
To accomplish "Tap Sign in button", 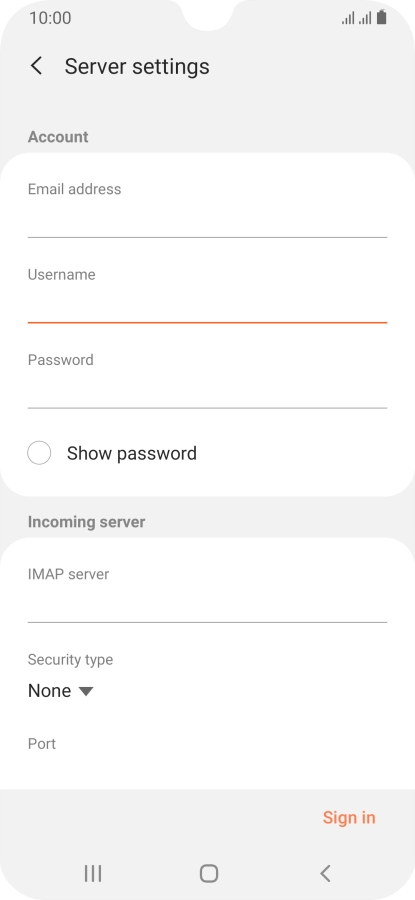I will point(349,817).
